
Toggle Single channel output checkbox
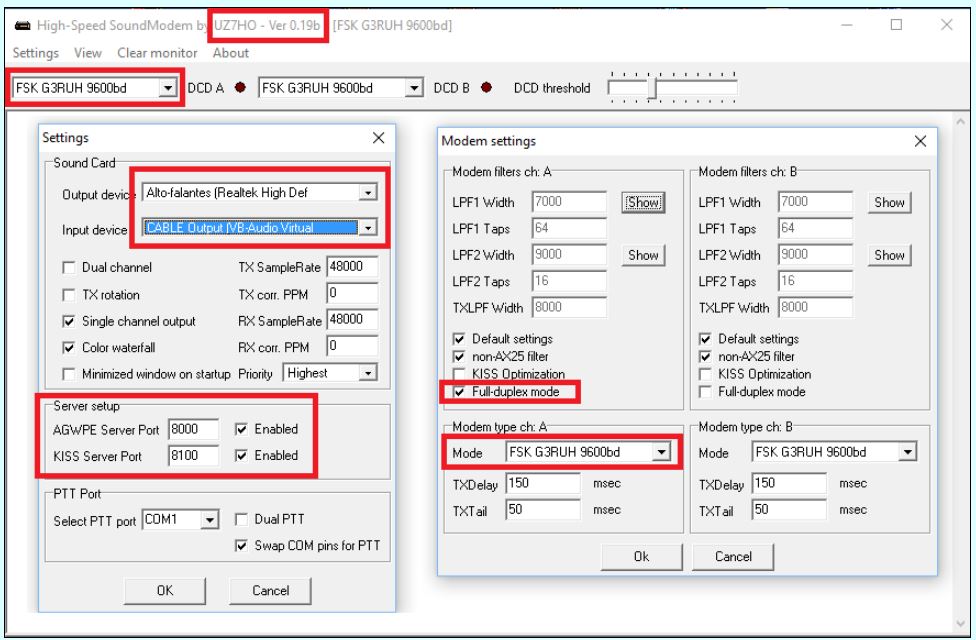tap(68, 321)
